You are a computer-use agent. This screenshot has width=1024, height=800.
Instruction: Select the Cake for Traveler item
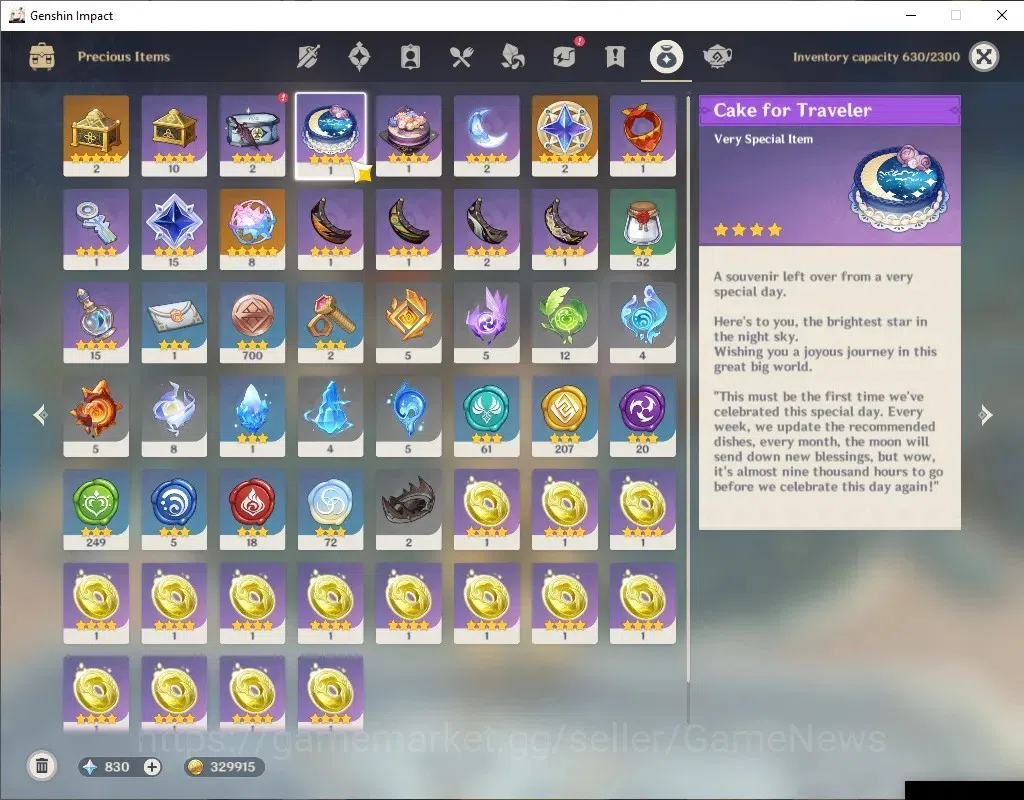click(x=330, y=136)
